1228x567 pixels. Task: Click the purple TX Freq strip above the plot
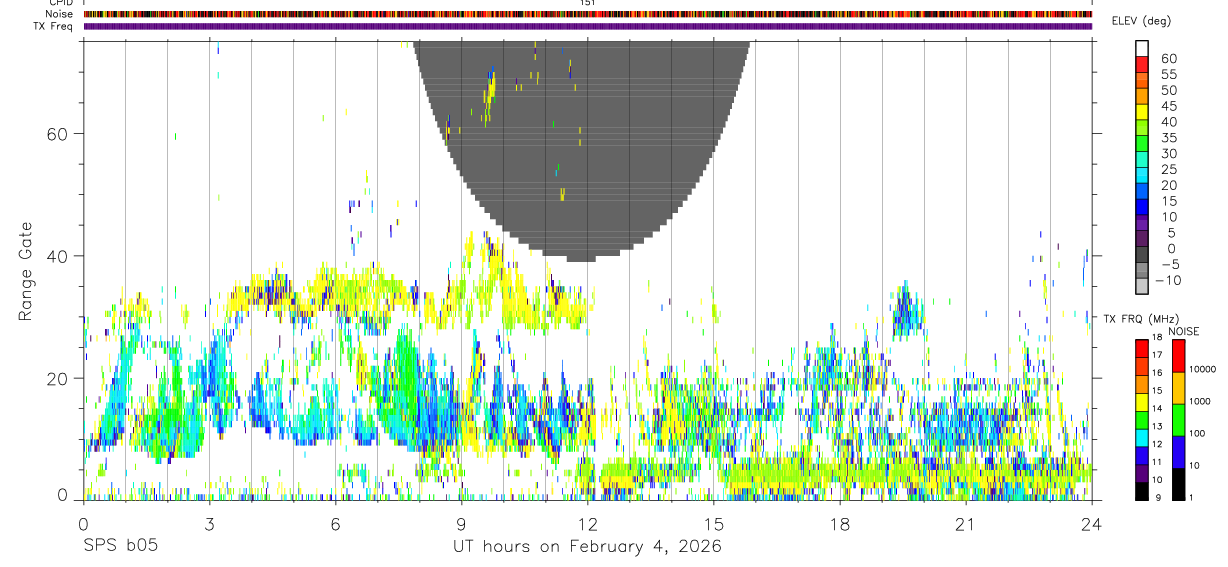click(x=587, y=26)
